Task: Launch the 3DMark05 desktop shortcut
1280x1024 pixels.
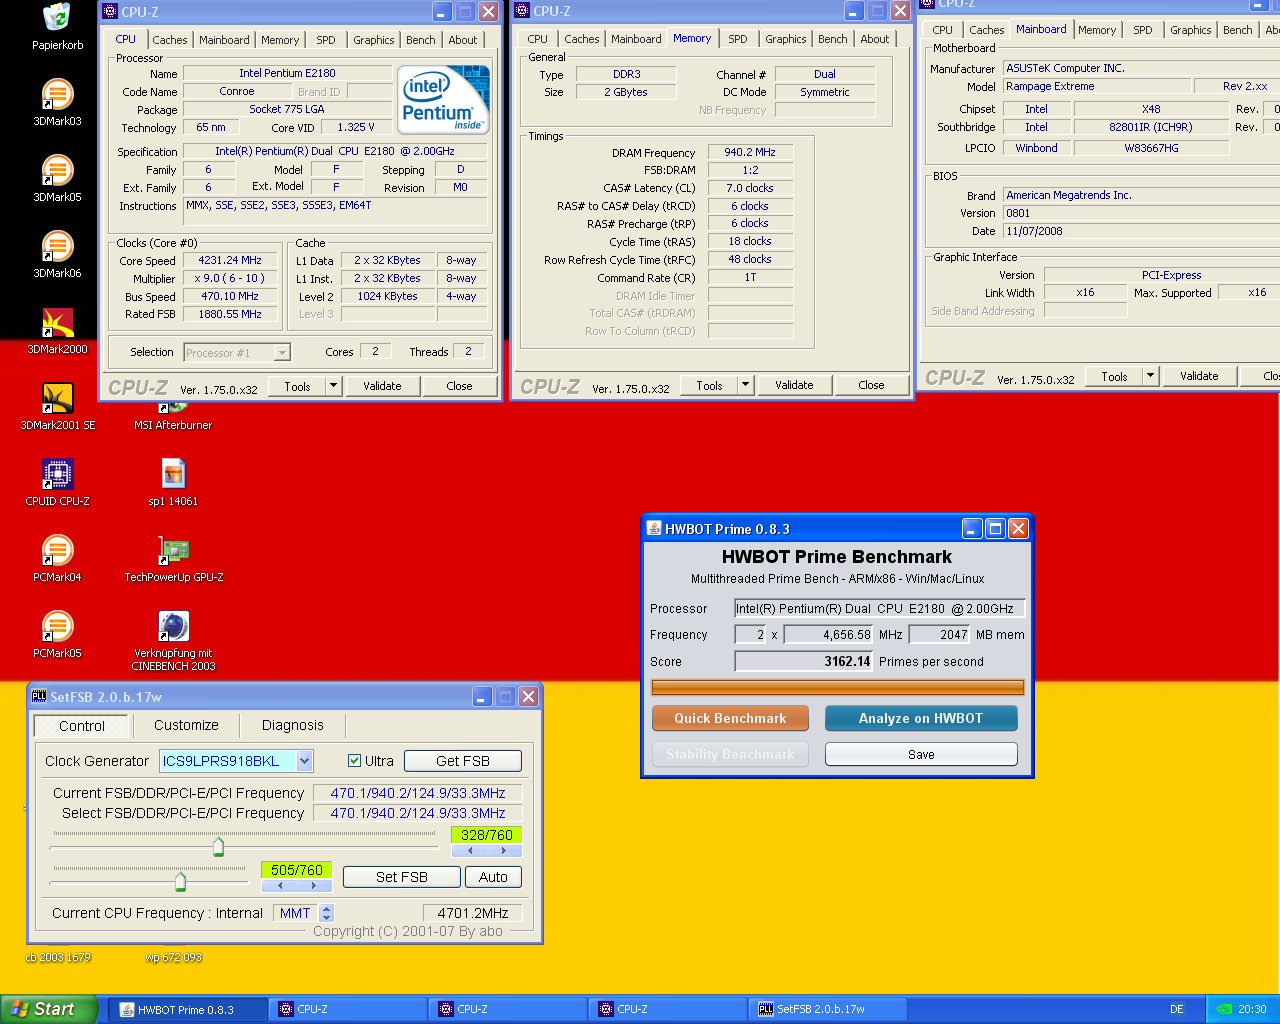Action: [x=57, y=171]
